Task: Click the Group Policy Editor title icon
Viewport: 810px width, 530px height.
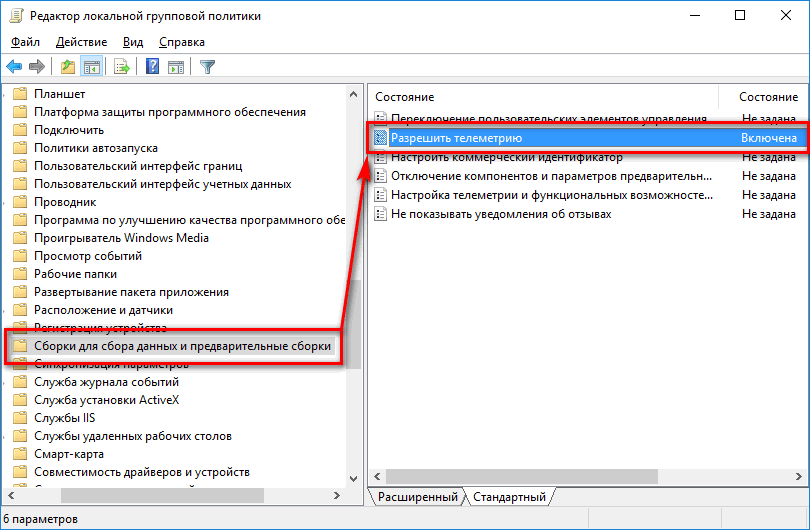Action: click(16, 15)
